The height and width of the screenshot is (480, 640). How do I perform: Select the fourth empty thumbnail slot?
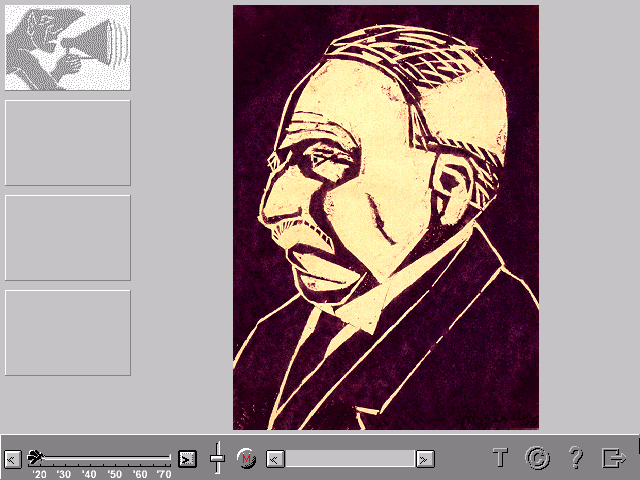click(68, 333)
